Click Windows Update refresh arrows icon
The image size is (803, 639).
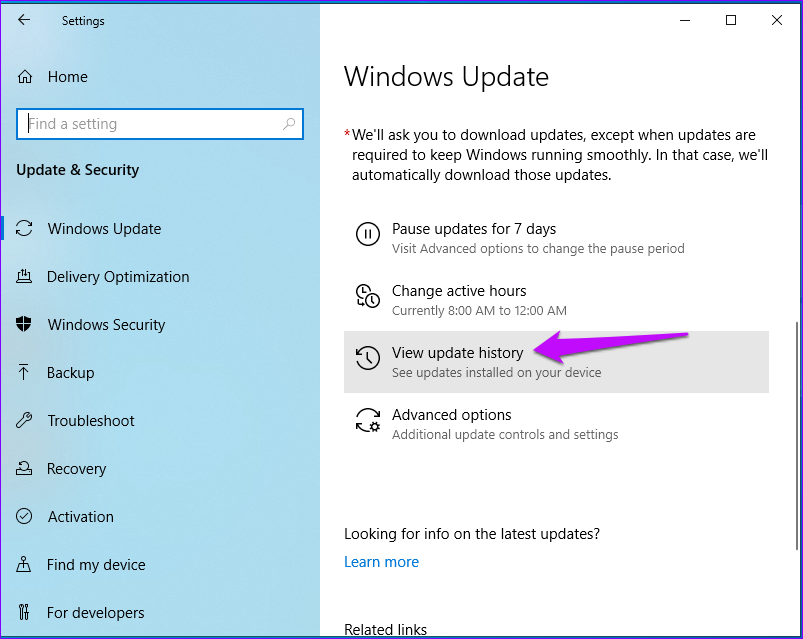(24, 228)
